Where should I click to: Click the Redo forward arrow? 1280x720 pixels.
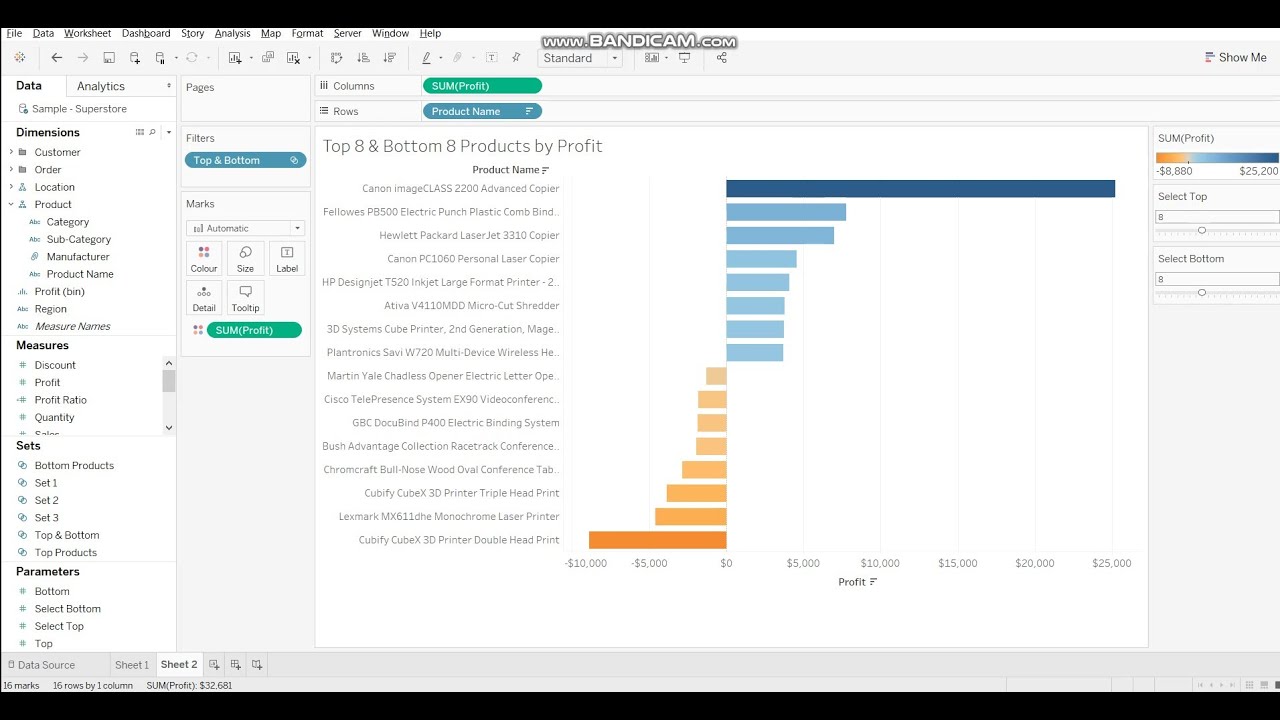(83, 58)
